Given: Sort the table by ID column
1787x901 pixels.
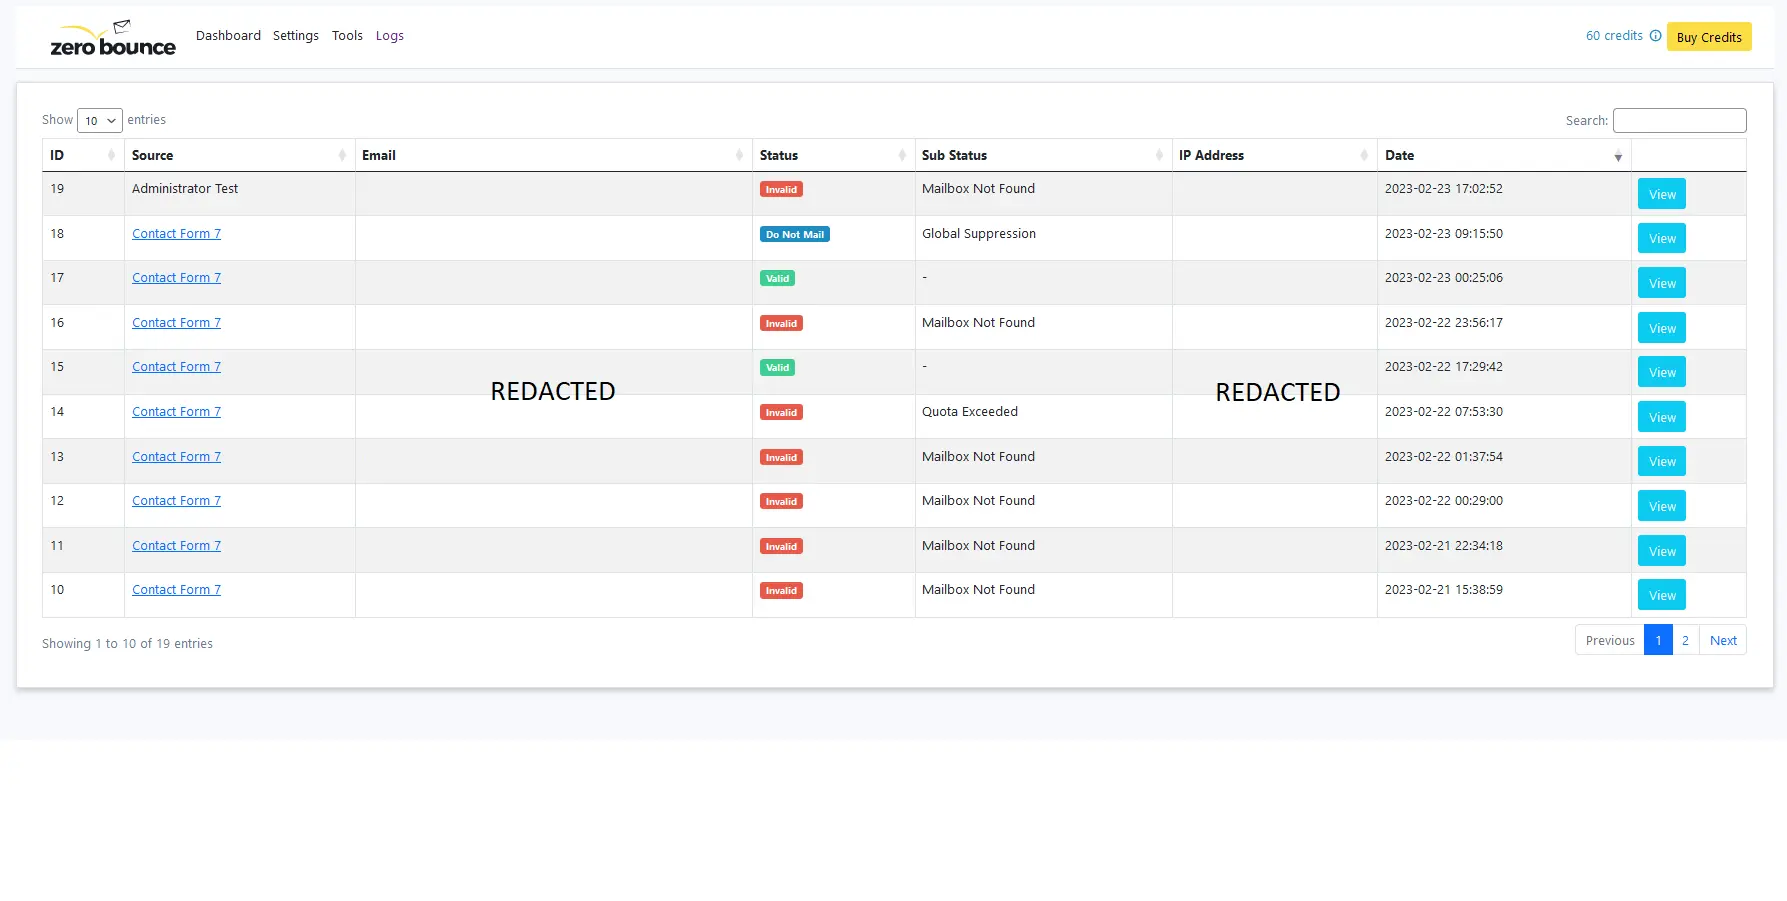Looking at the screenshot, I should (113, 155).
